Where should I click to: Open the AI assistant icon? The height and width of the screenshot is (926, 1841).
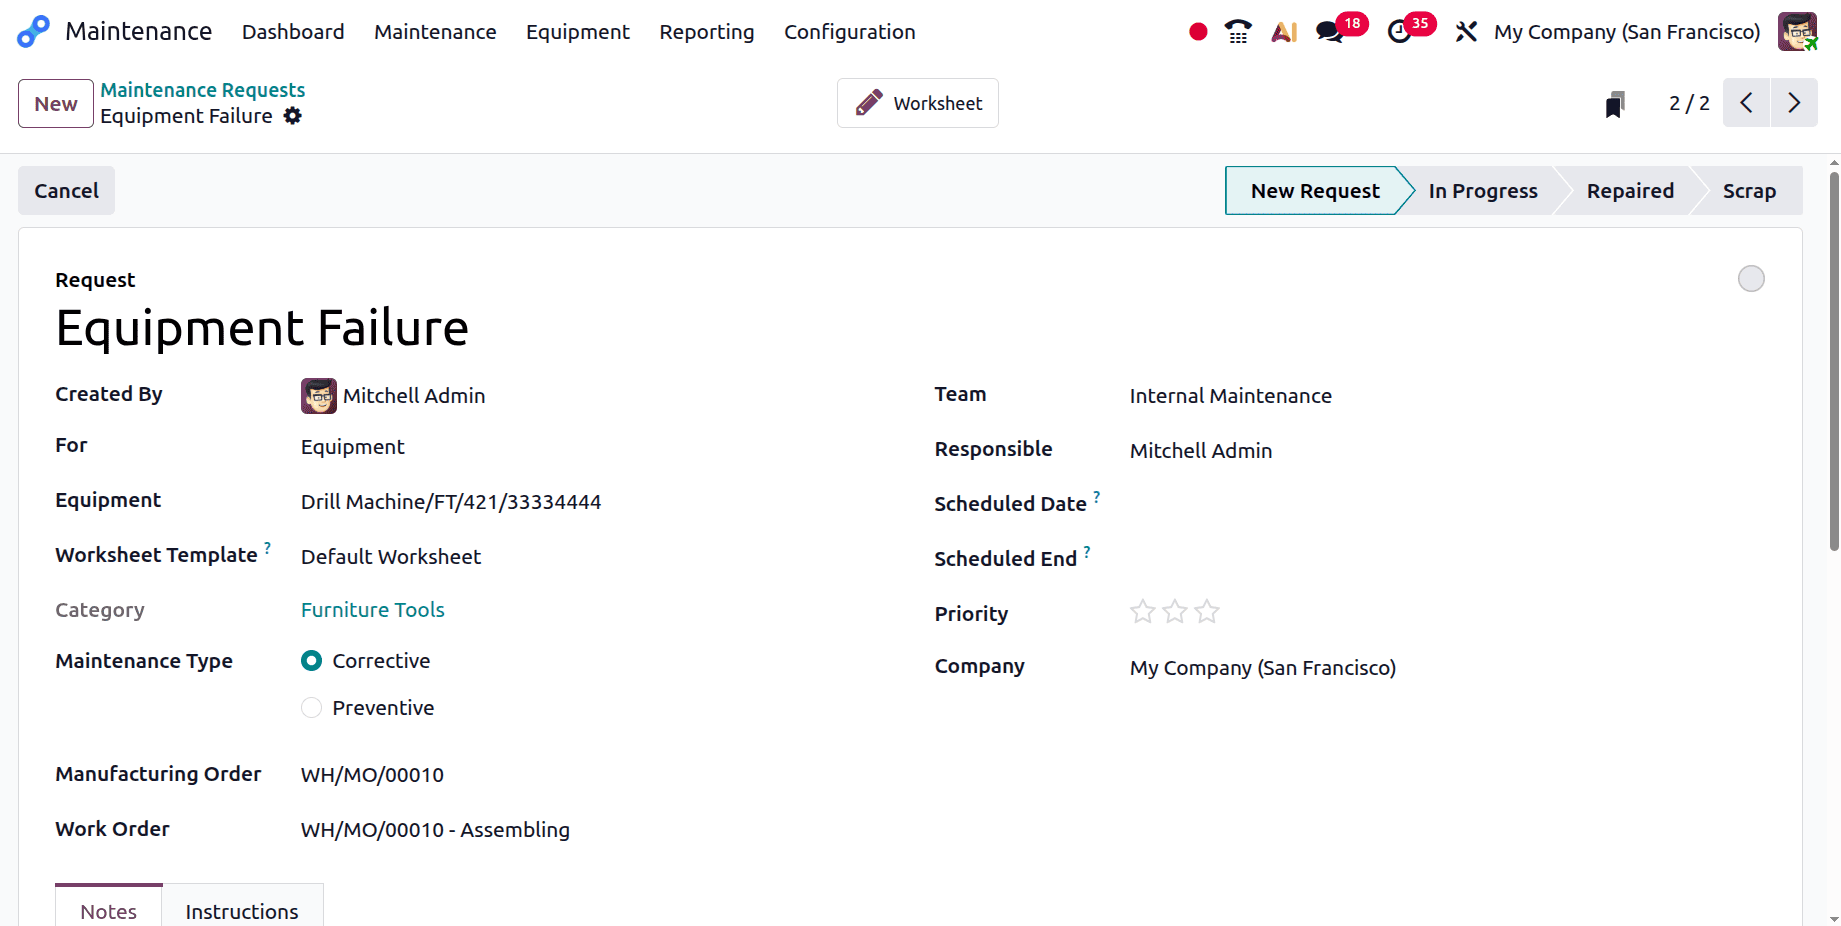1284,32
